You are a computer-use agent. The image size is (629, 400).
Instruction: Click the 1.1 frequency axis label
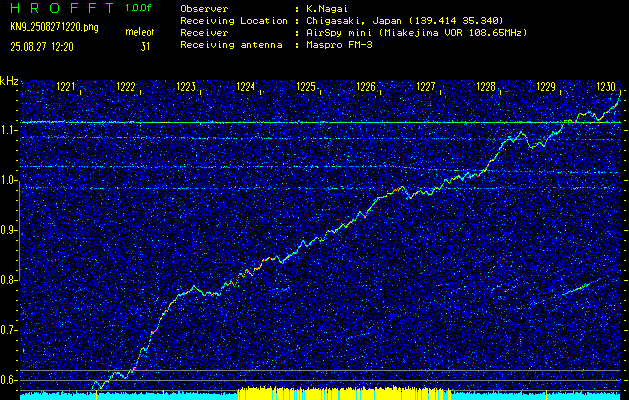pyautogui.click(x=8, y=130)
